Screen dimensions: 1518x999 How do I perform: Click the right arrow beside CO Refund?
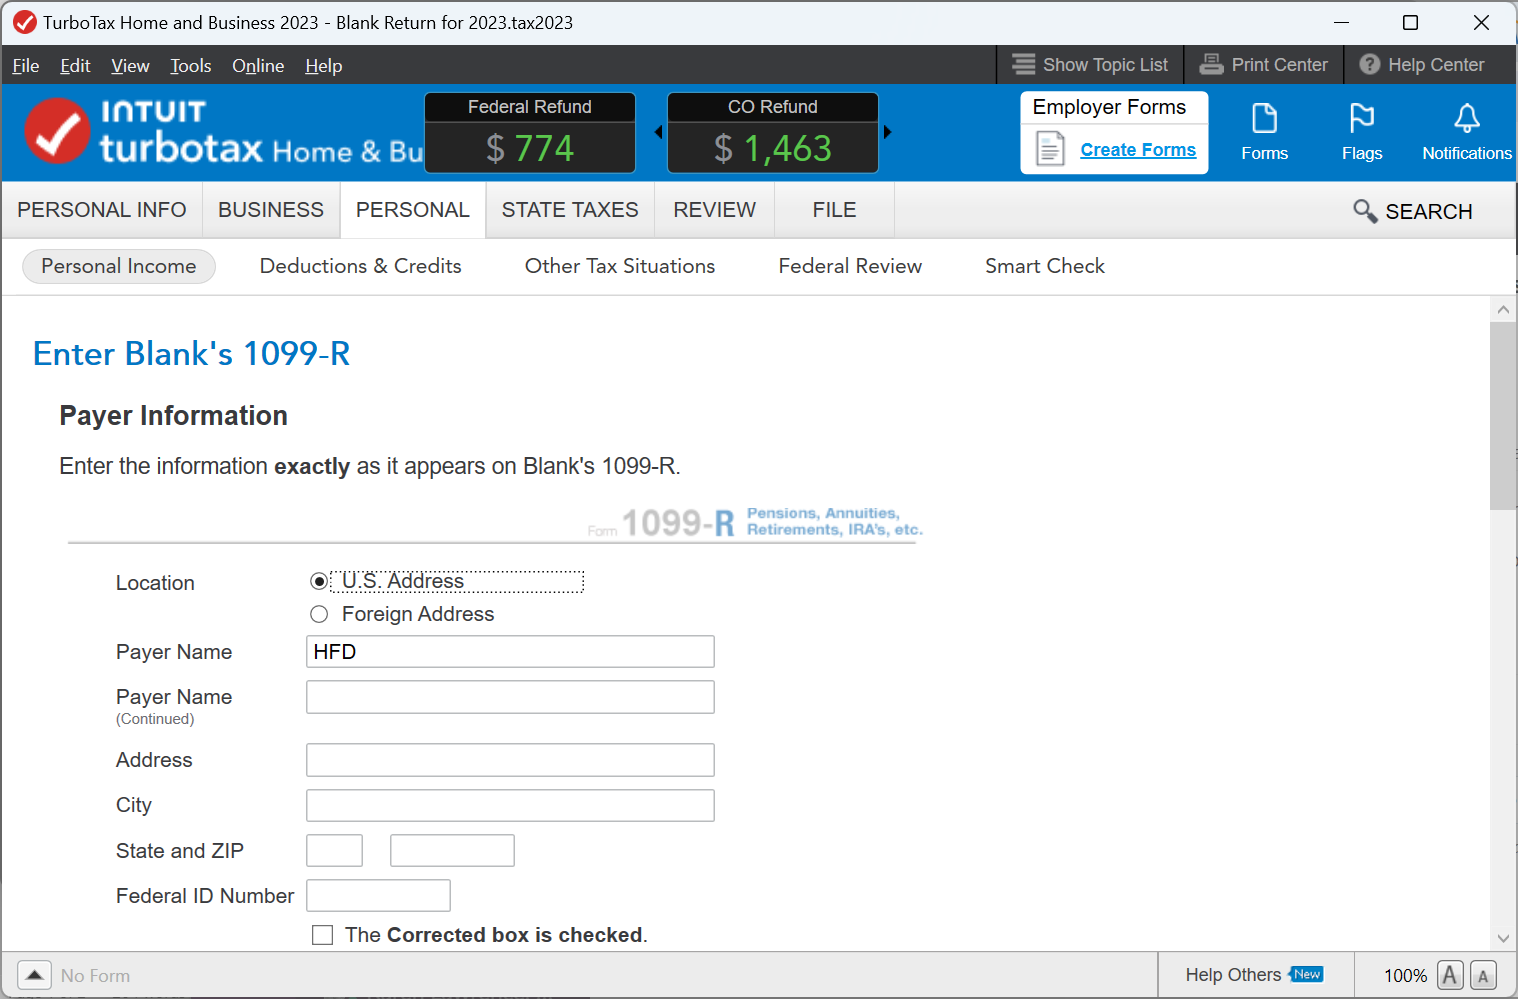[x=888, y=131]
